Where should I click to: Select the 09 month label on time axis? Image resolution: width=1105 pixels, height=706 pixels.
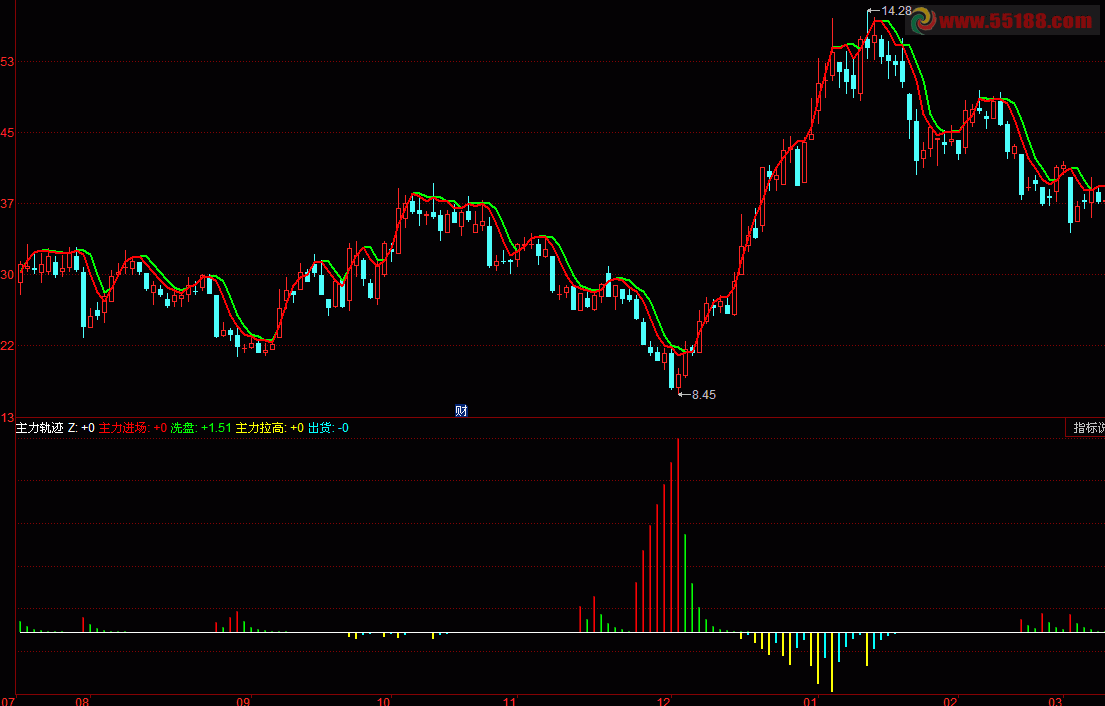(243, 701)
